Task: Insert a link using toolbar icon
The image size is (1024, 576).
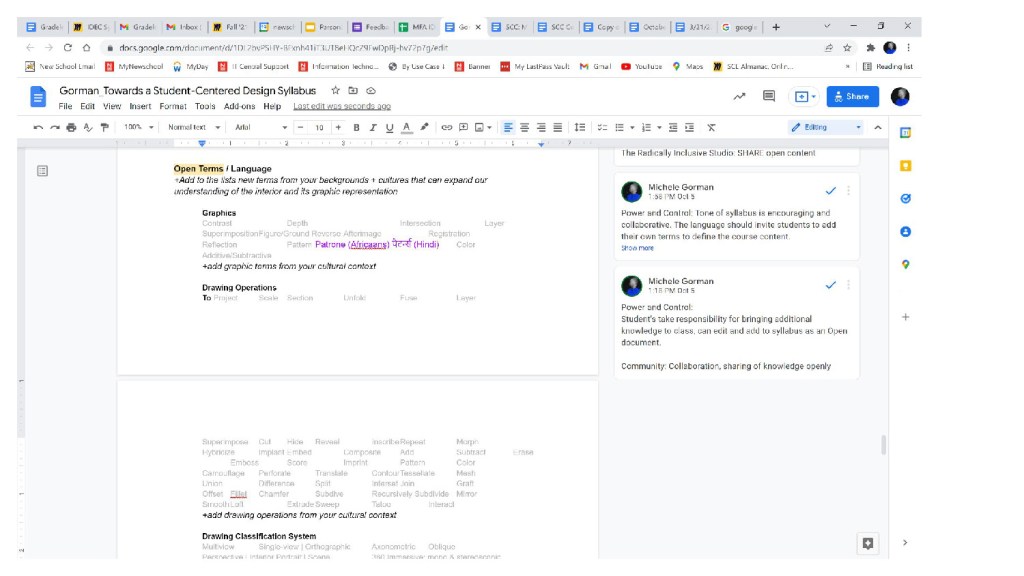Action: click(x=447, y=128)
